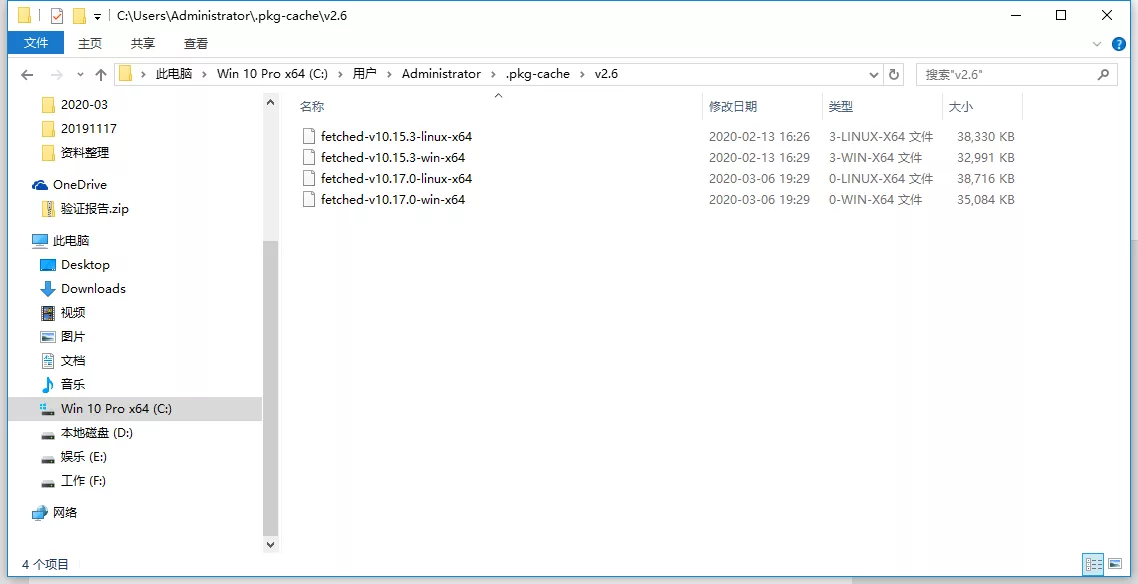Click Win 10 Pro x64 (C:) breadcrumb
This screenshot has width=1138, height=584.
(x=272, y=74)
